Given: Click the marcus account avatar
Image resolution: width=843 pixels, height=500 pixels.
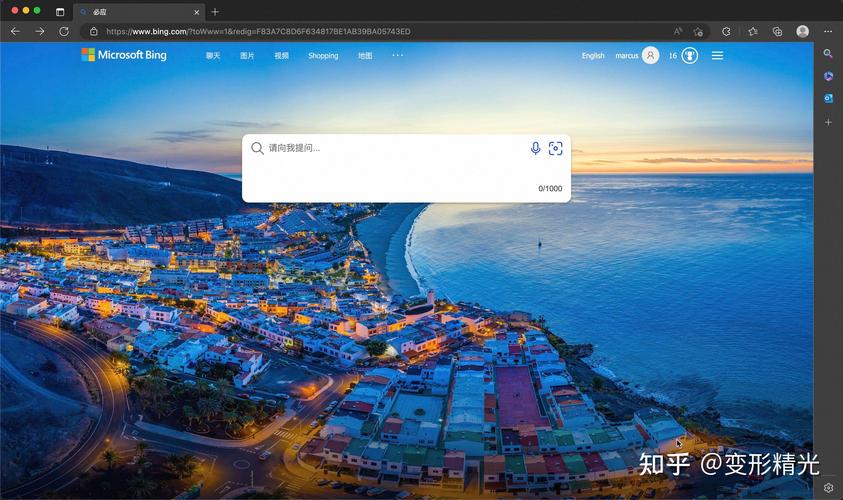Looking at the screenshot, I should click(x=650, y=55).
